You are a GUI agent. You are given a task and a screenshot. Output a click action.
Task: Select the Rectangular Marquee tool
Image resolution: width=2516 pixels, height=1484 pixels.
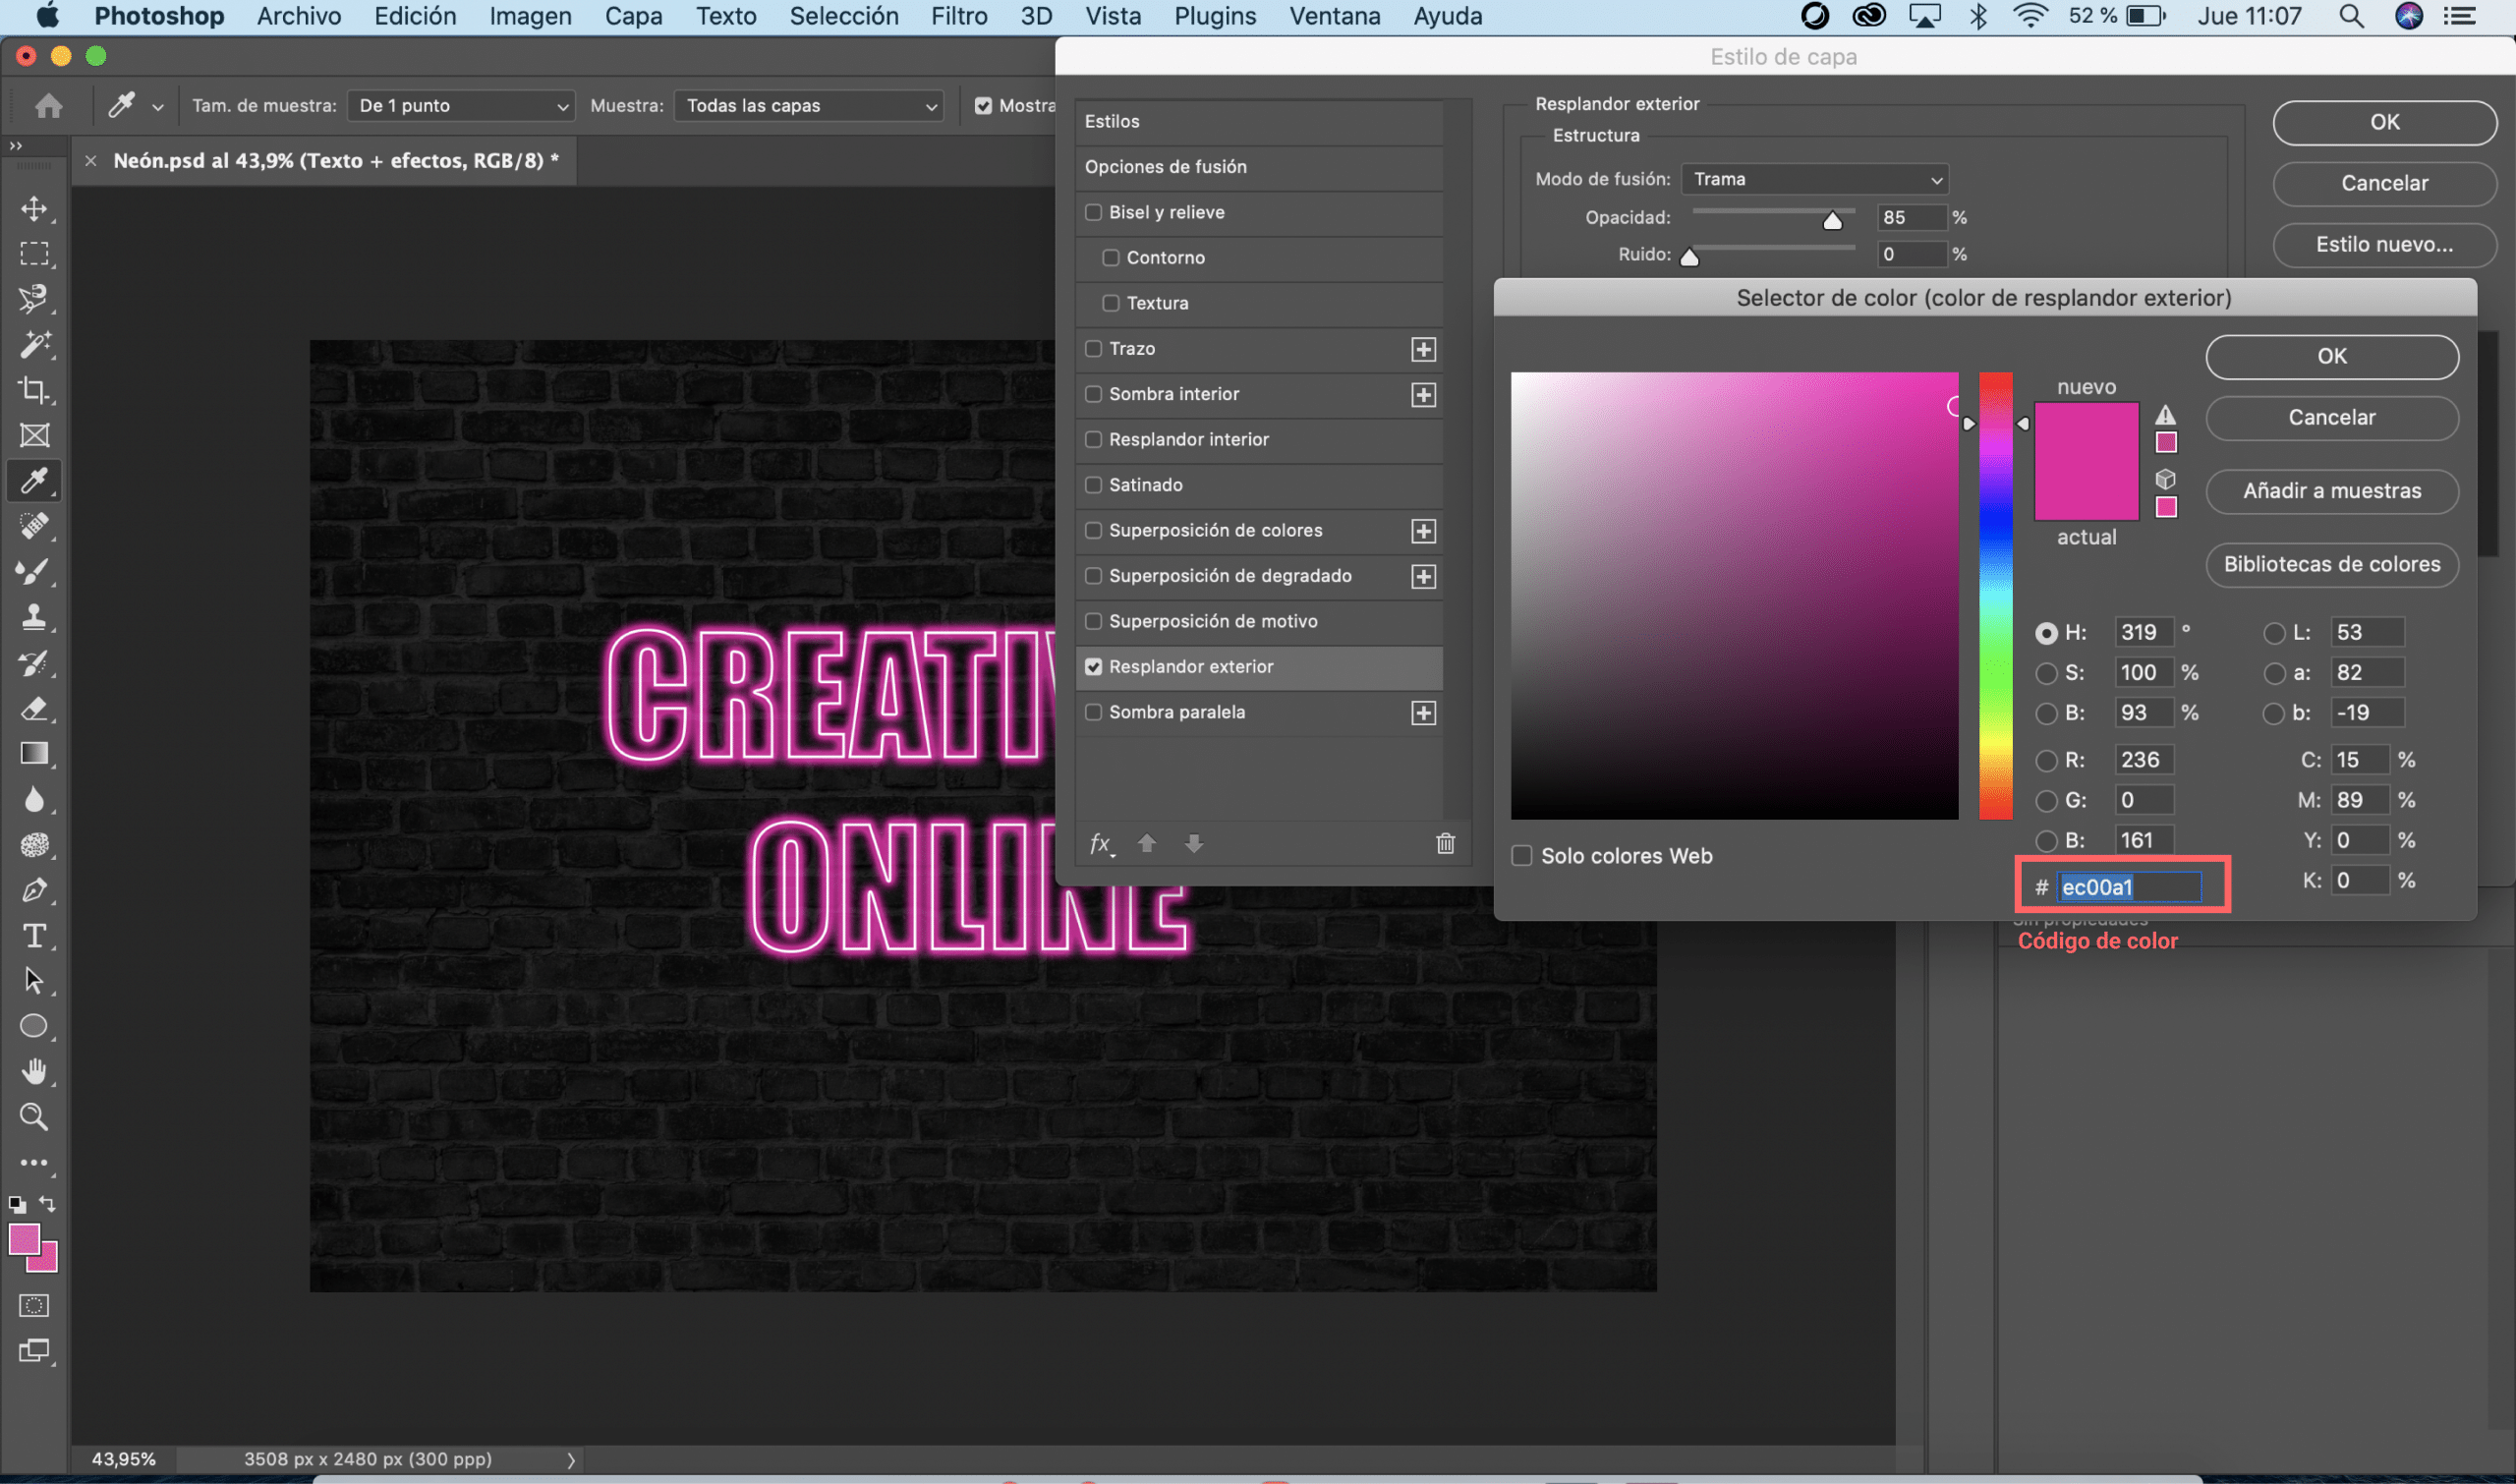[34, 254]
